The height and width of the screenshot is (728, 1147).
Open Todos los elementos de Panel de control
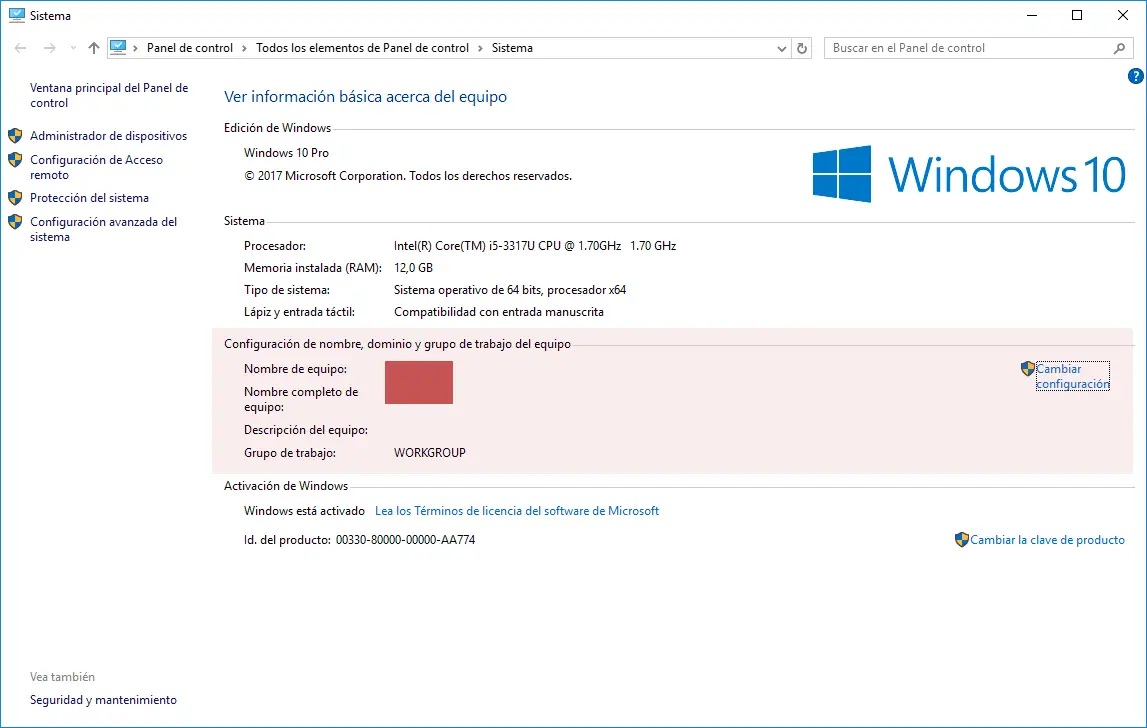coord(362,48)
